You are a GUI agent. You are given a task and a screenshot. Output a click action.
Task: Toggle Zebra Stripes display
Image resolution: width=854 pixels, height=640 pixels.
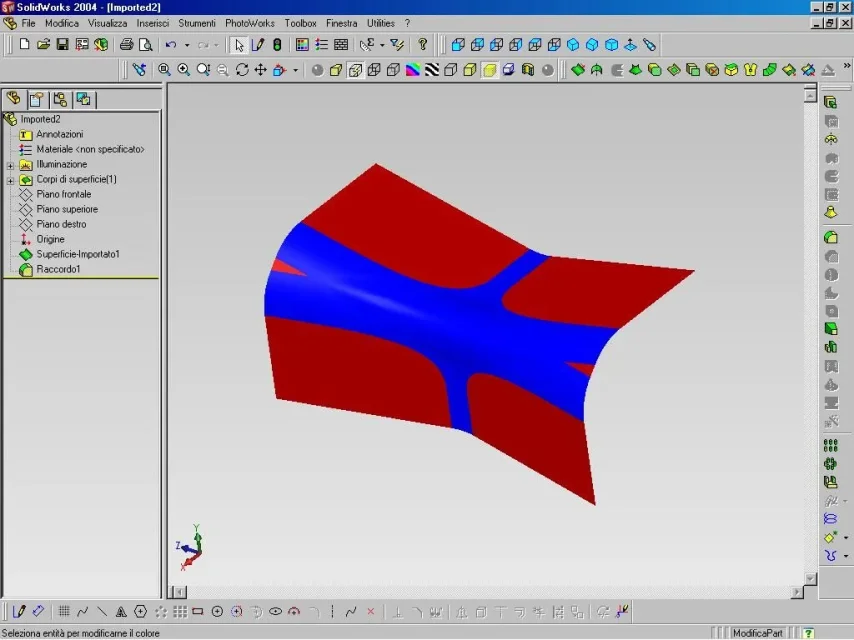click(x=432, y=70)
